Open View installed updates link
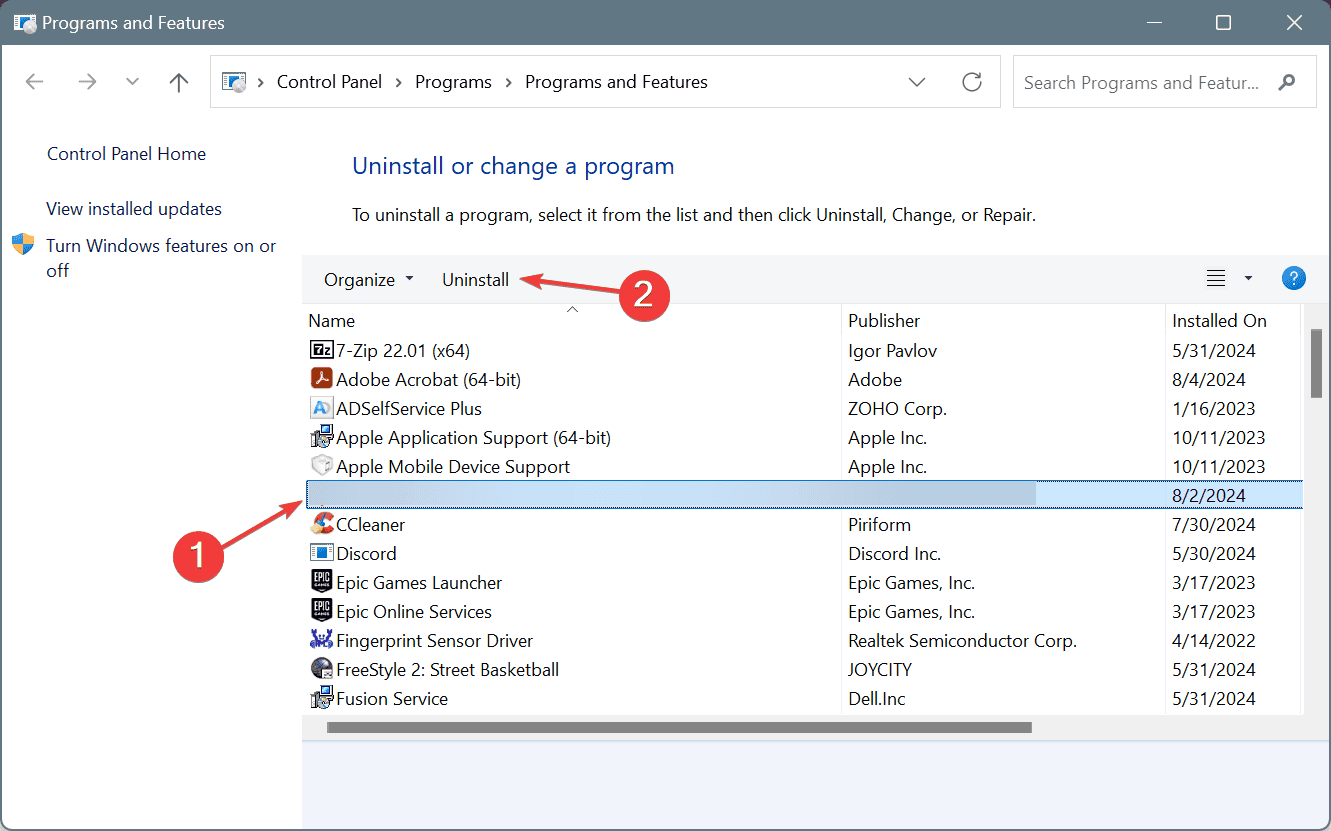The image size is (1331, 831). click(x=134, y=209)
